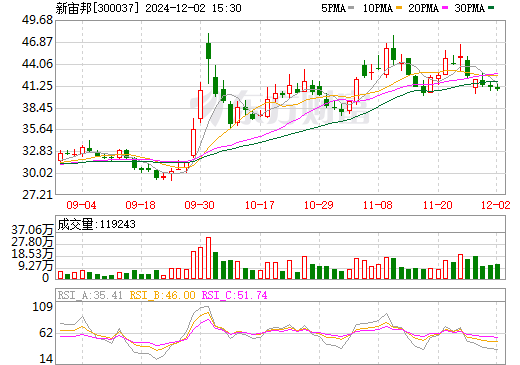Click date axis label 10-29
520x365 pixels.
(x=319, y=205)
